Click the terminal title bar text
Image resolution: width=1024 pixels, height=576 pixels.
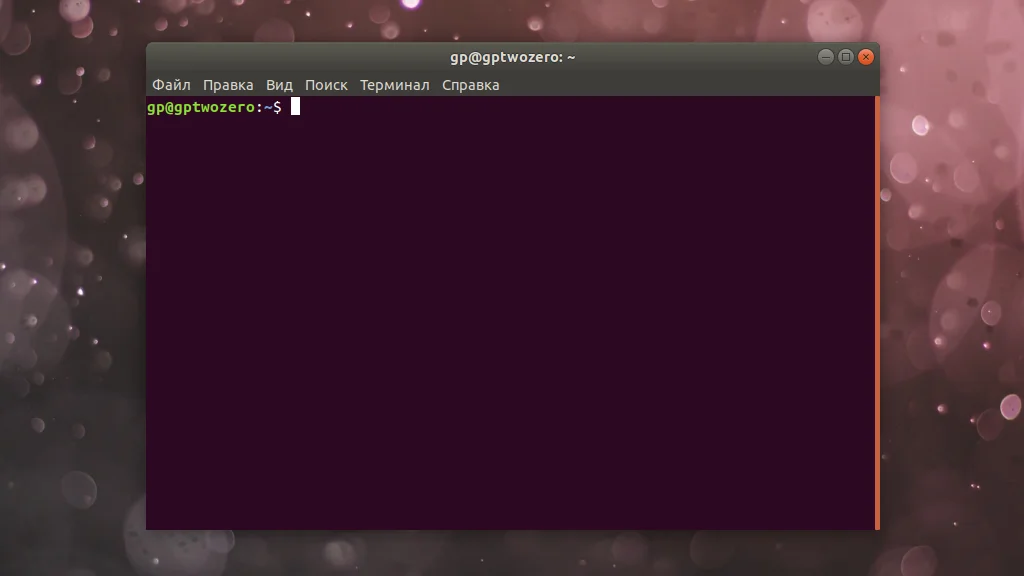pyautogui.click(x=513, y=57)
